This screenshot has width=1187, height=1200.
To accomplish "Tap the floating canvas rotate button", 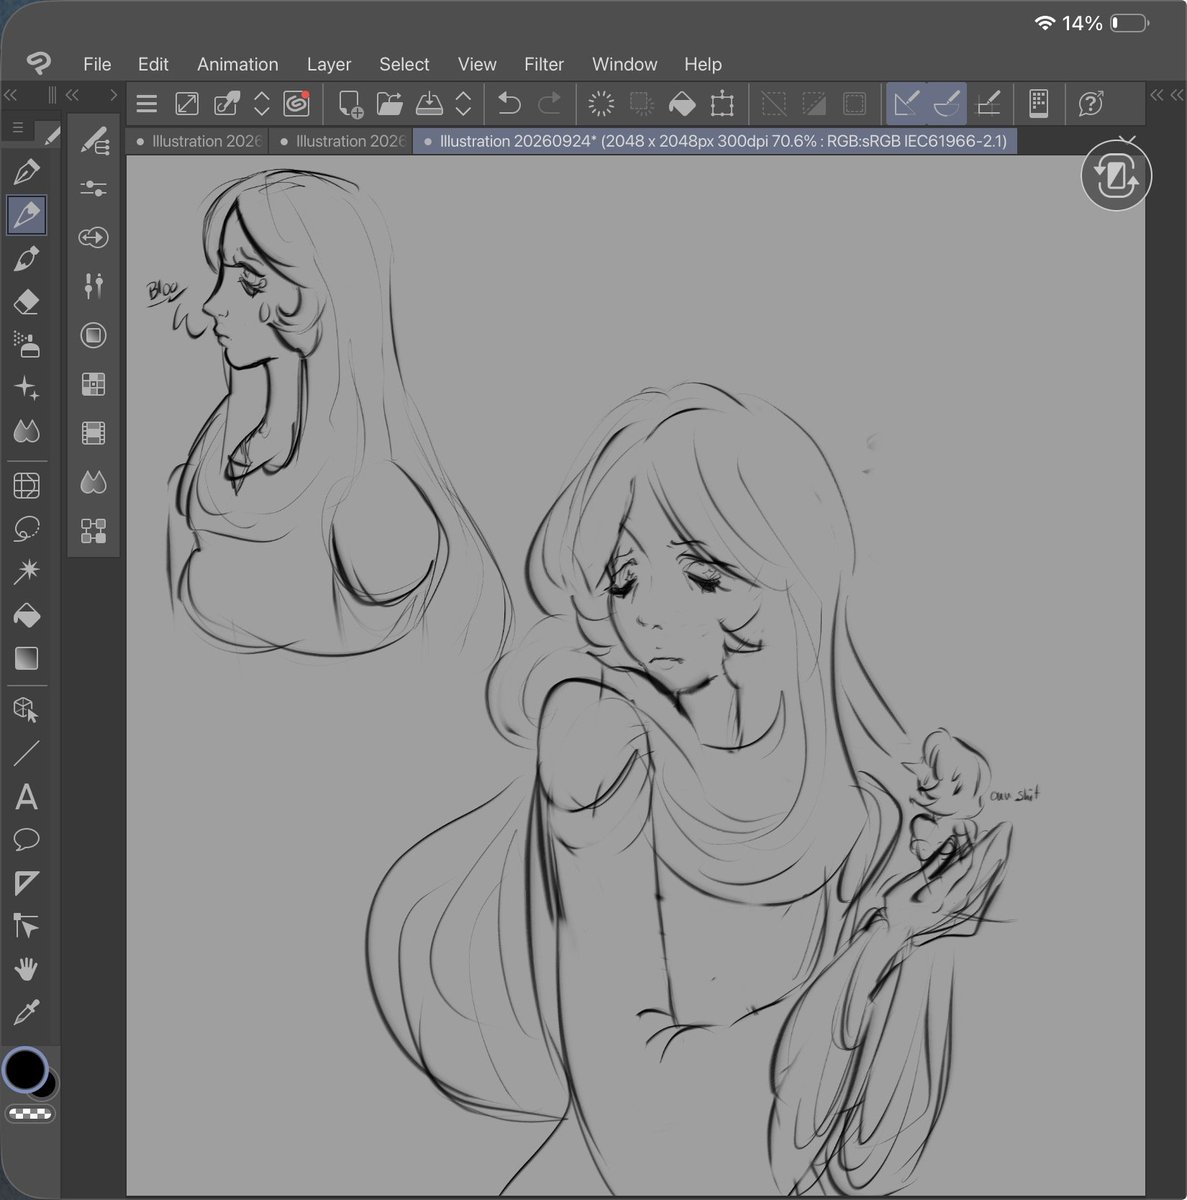I will (x=1116, y=177).
